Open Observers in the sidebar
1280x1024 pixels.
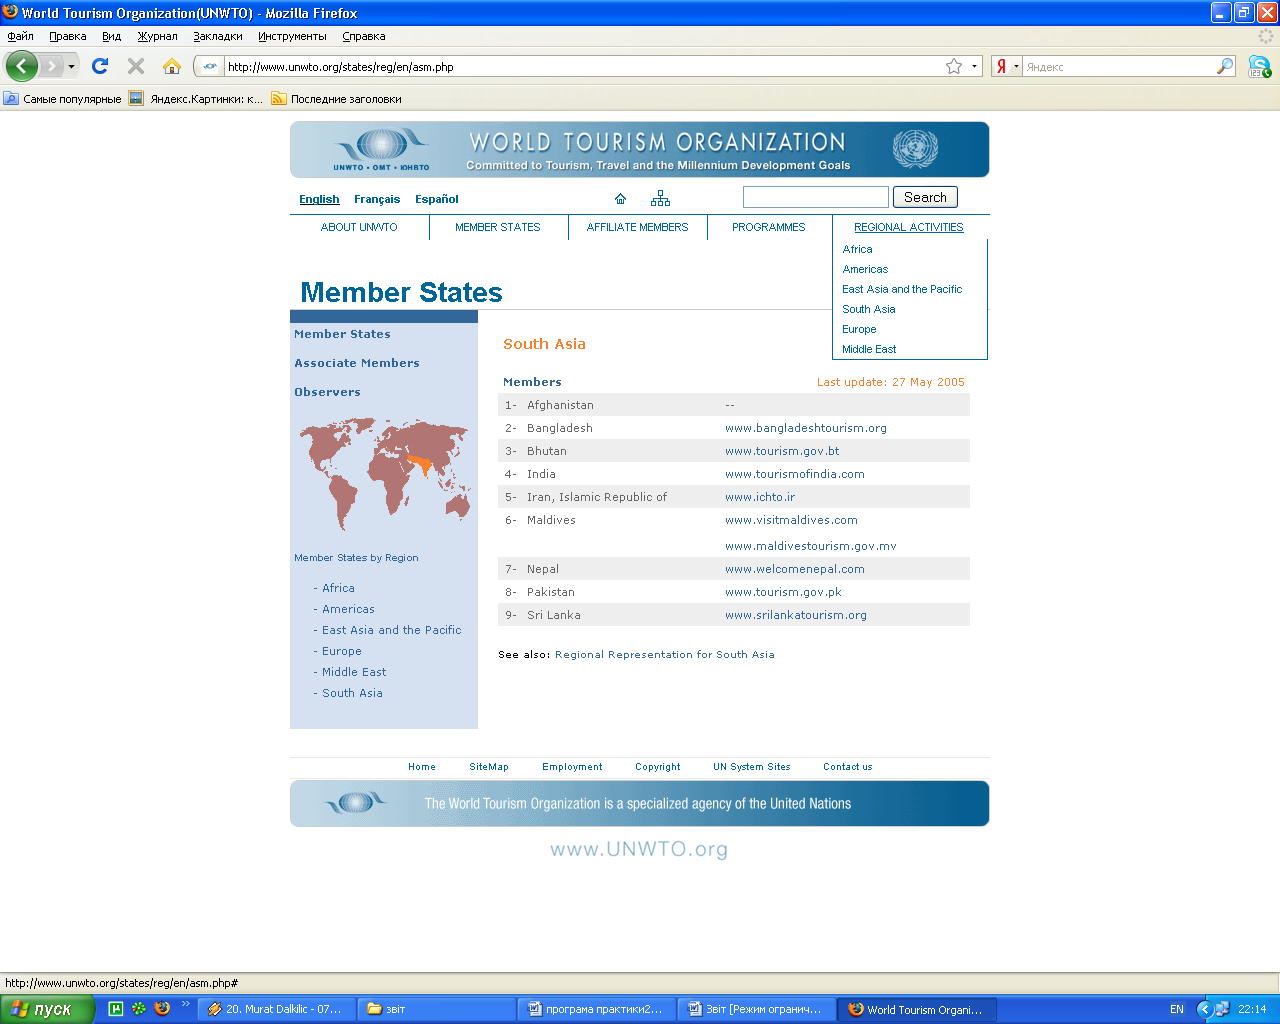click(x=327, y=392)
